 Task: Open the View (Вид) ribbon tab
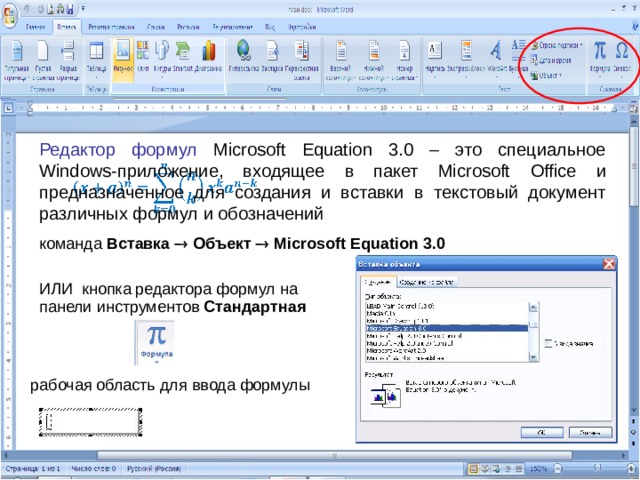(x=270, y=27)
